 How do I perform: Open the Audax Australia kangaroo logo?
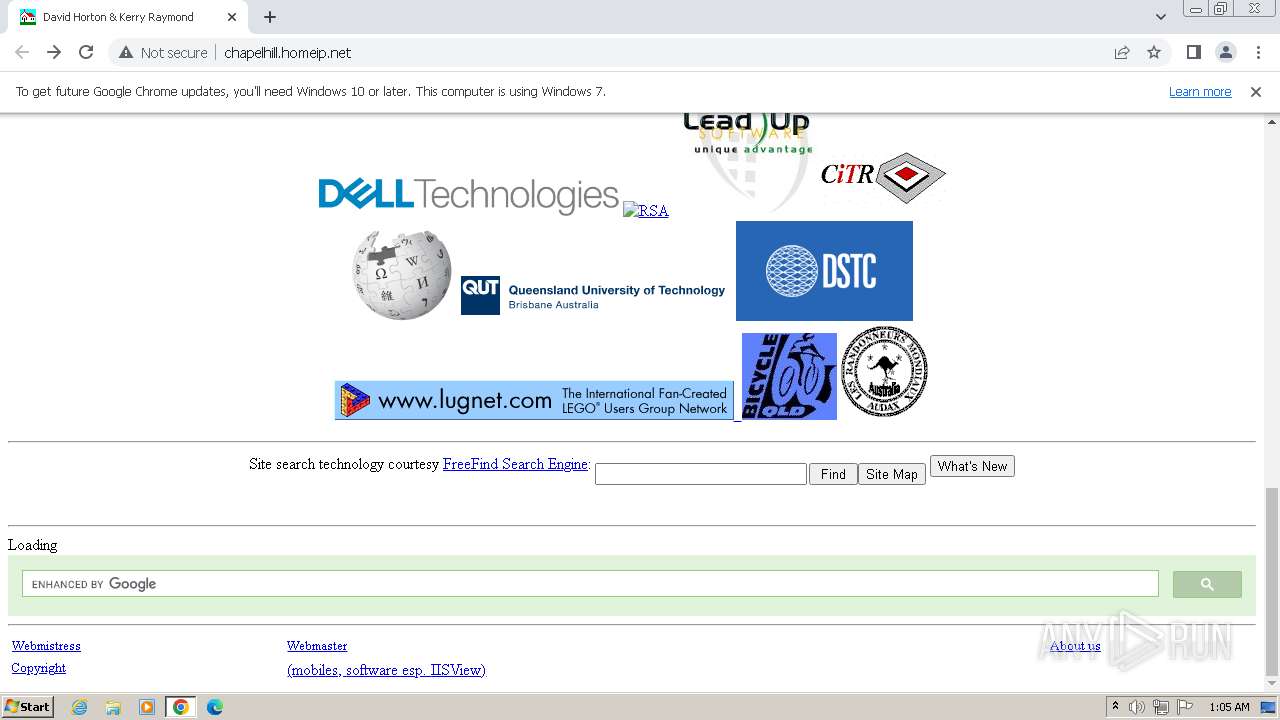(884, 372)
